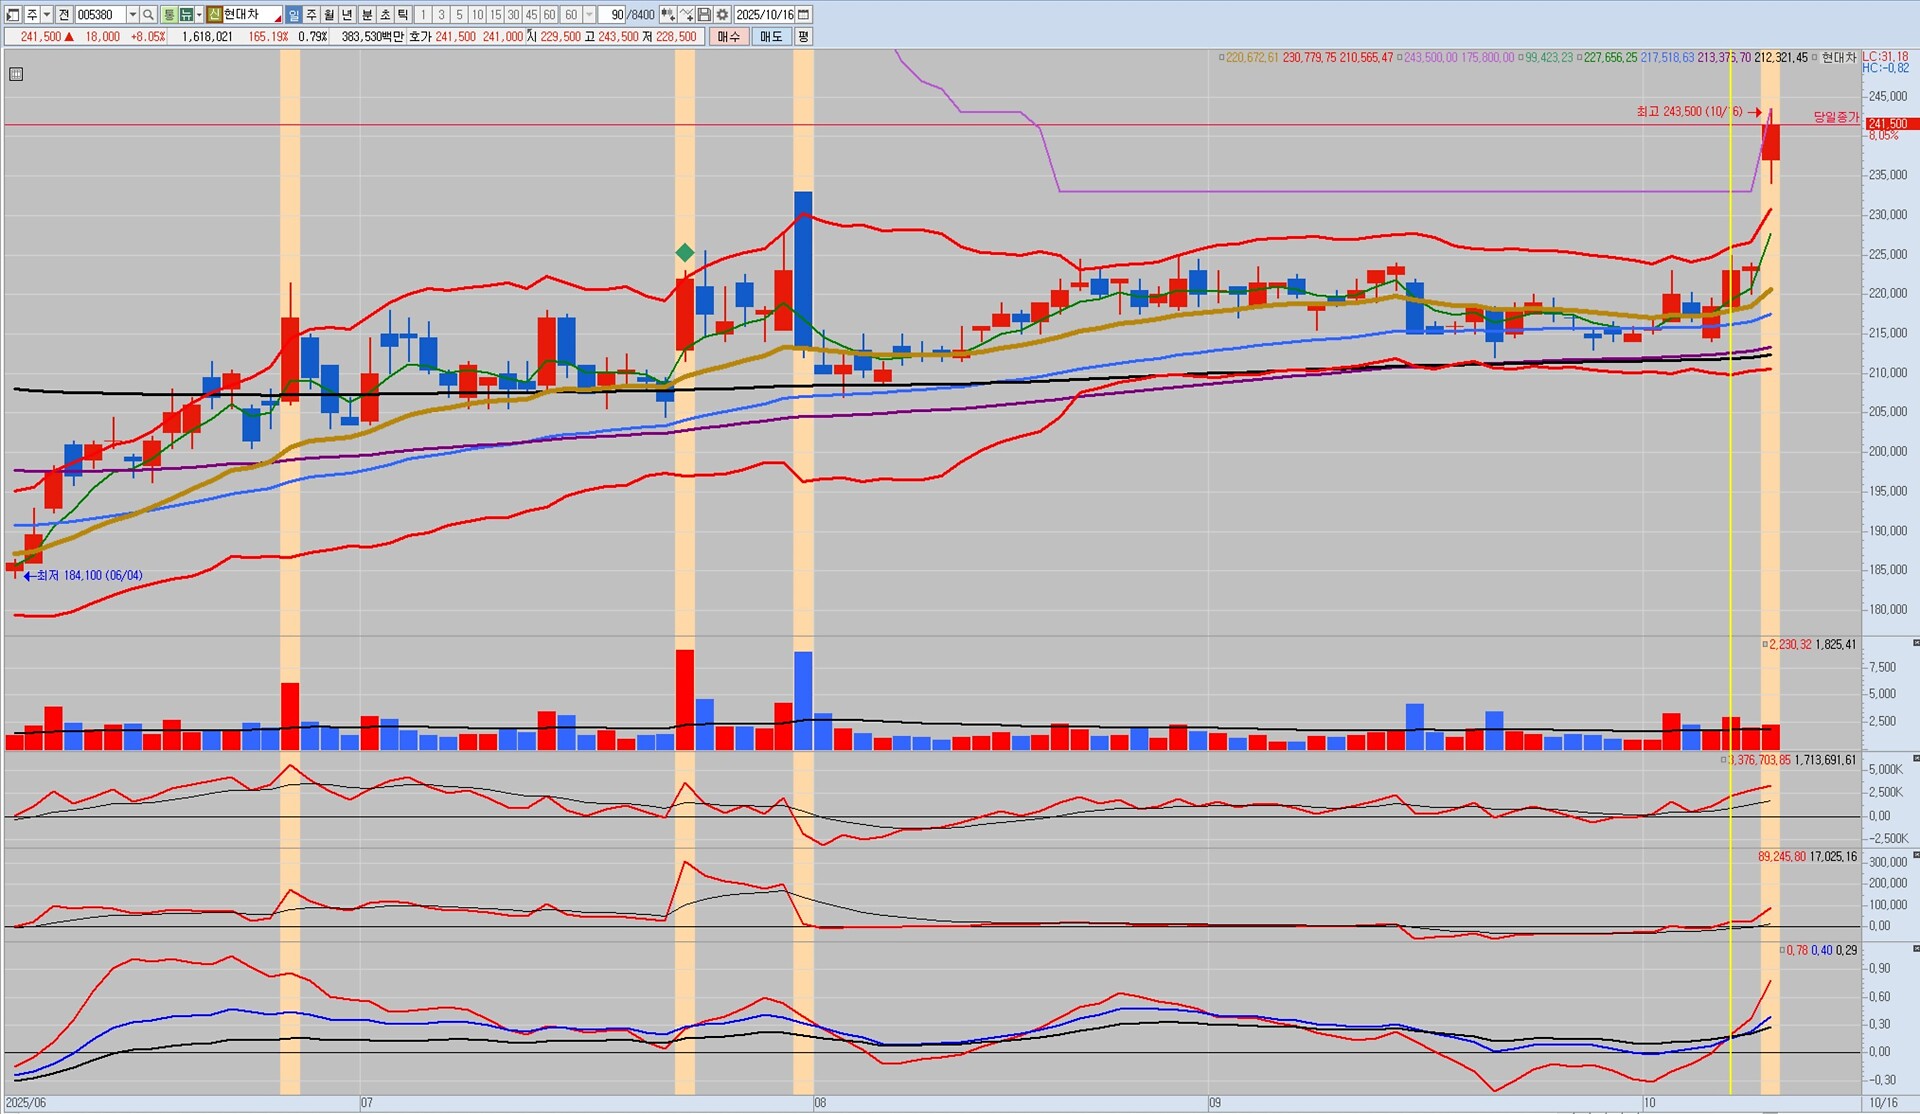Open the date picker calendar icon

pos(803,15)
